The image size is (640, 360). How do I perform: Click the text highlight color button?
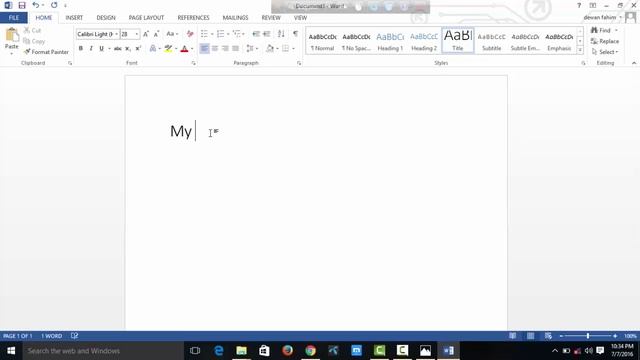[x=168, y=49]
